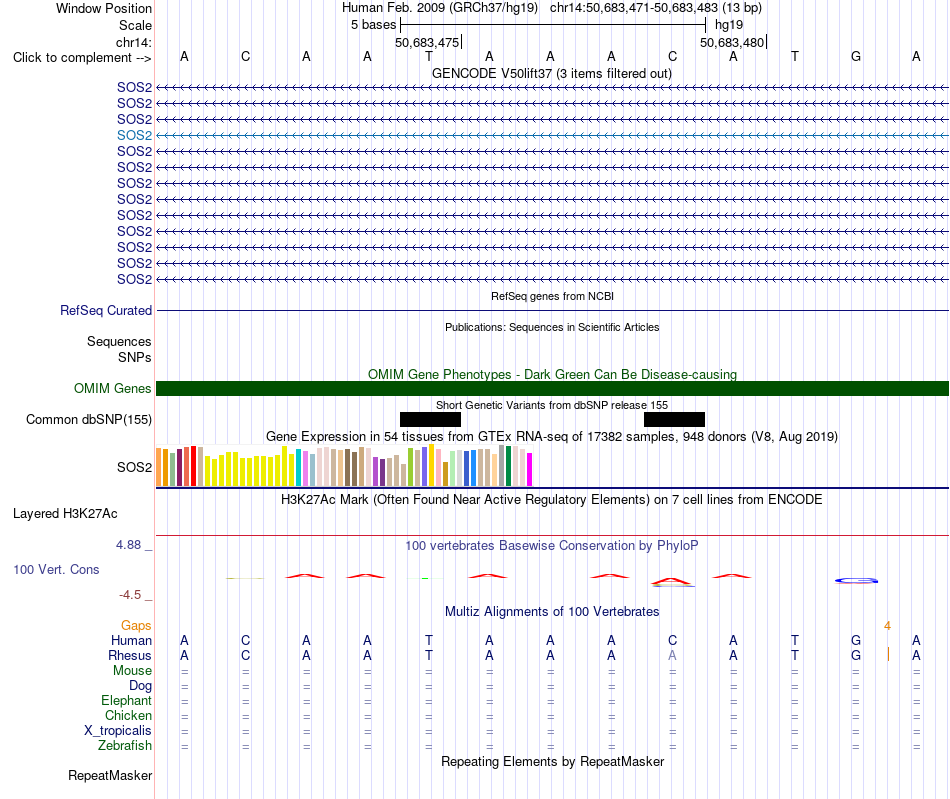Click the SOS2 label beside GTEx chart

pos(135,467)
